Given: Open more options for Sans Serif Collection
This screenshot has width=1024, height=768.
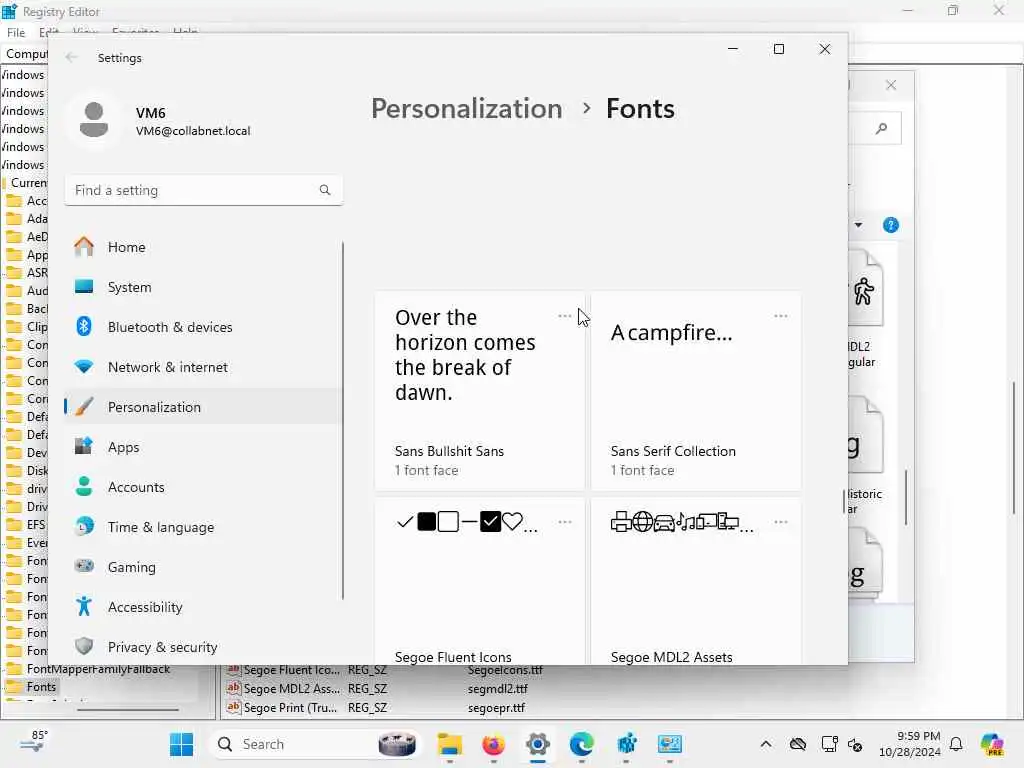Looking at the screenshot, I should click(x=780, y=316).
